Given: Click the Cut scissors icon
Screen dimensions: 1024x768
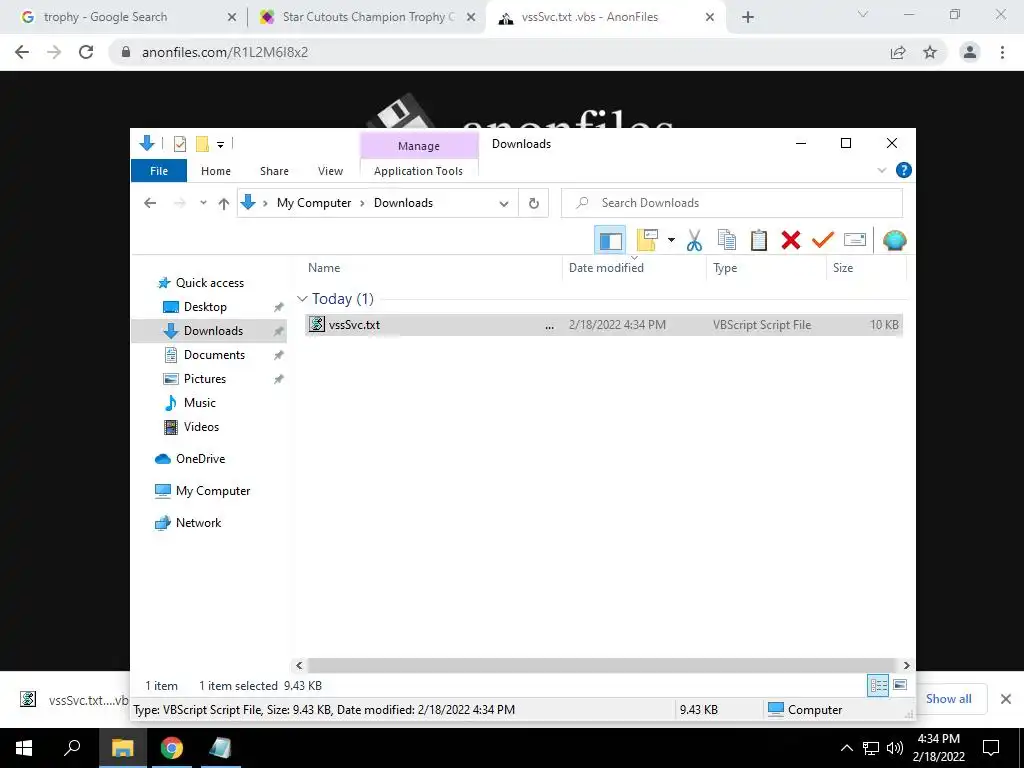Looking at the screenshot, I should [x=694, y=240].
